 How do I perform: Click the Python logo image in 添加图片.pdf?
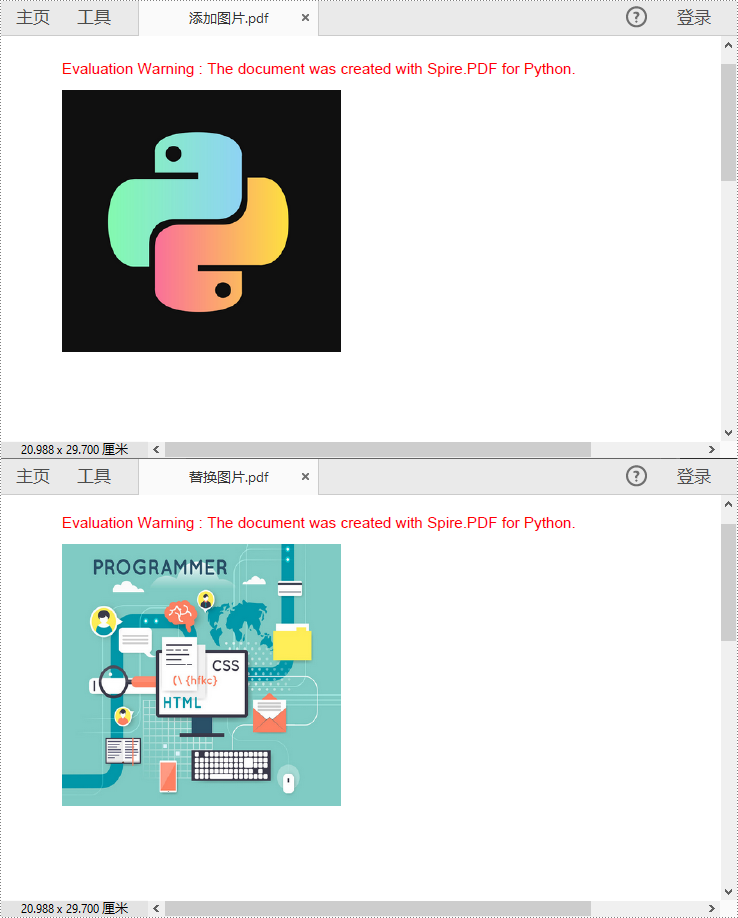coord(201,221)
